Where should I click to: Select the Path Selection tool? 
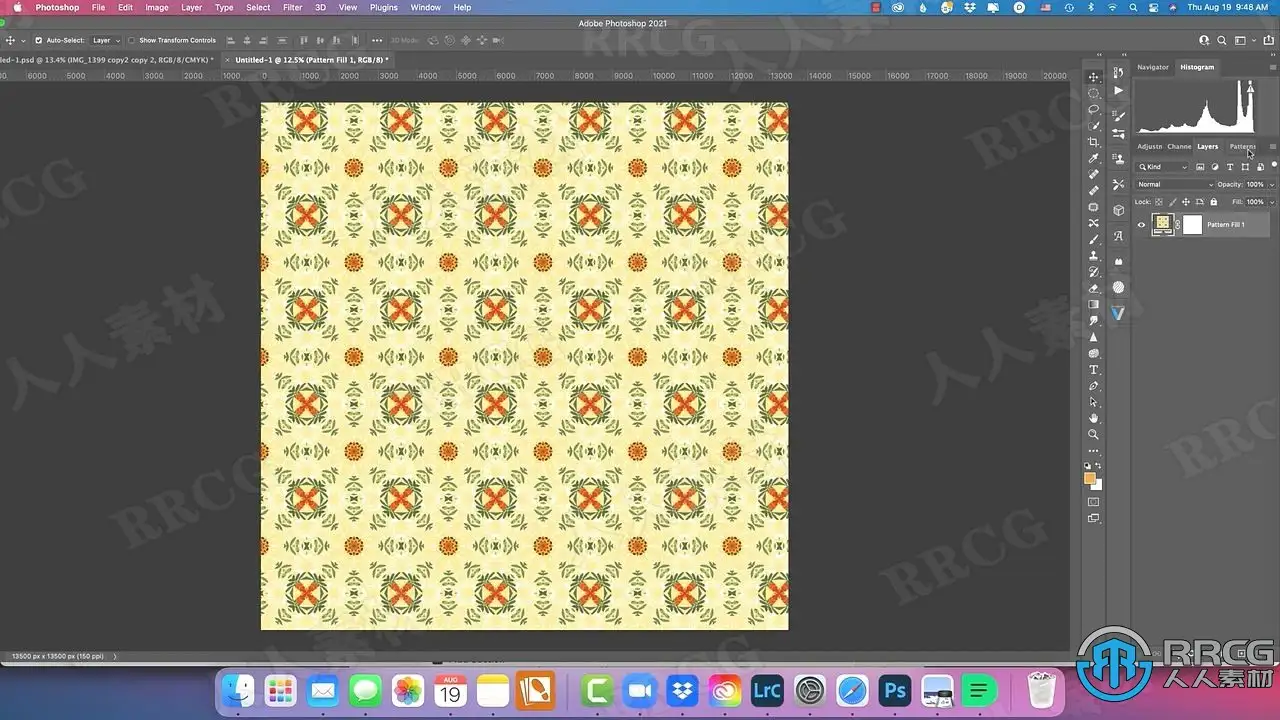[1093, 402]
